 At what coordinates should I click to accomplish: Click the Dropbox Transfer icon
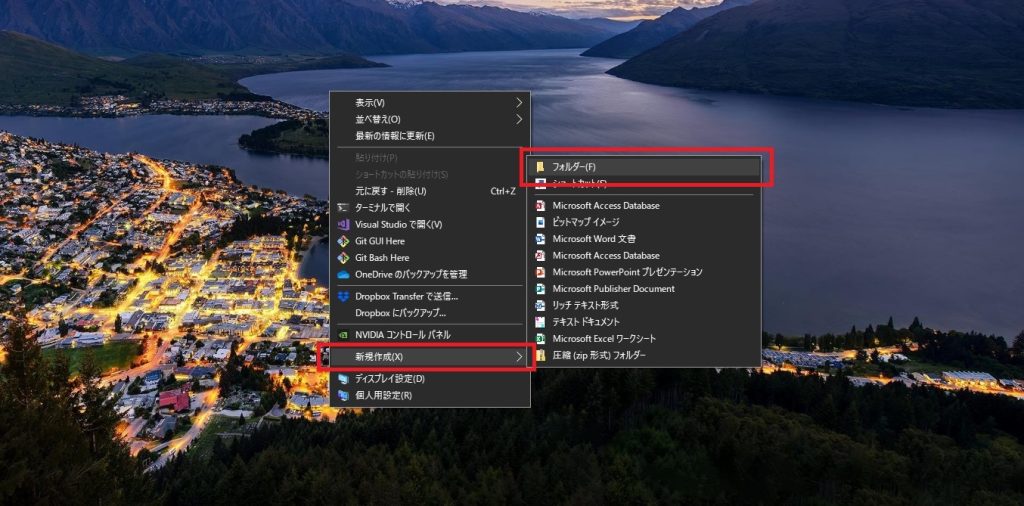(x=343, y=296)
